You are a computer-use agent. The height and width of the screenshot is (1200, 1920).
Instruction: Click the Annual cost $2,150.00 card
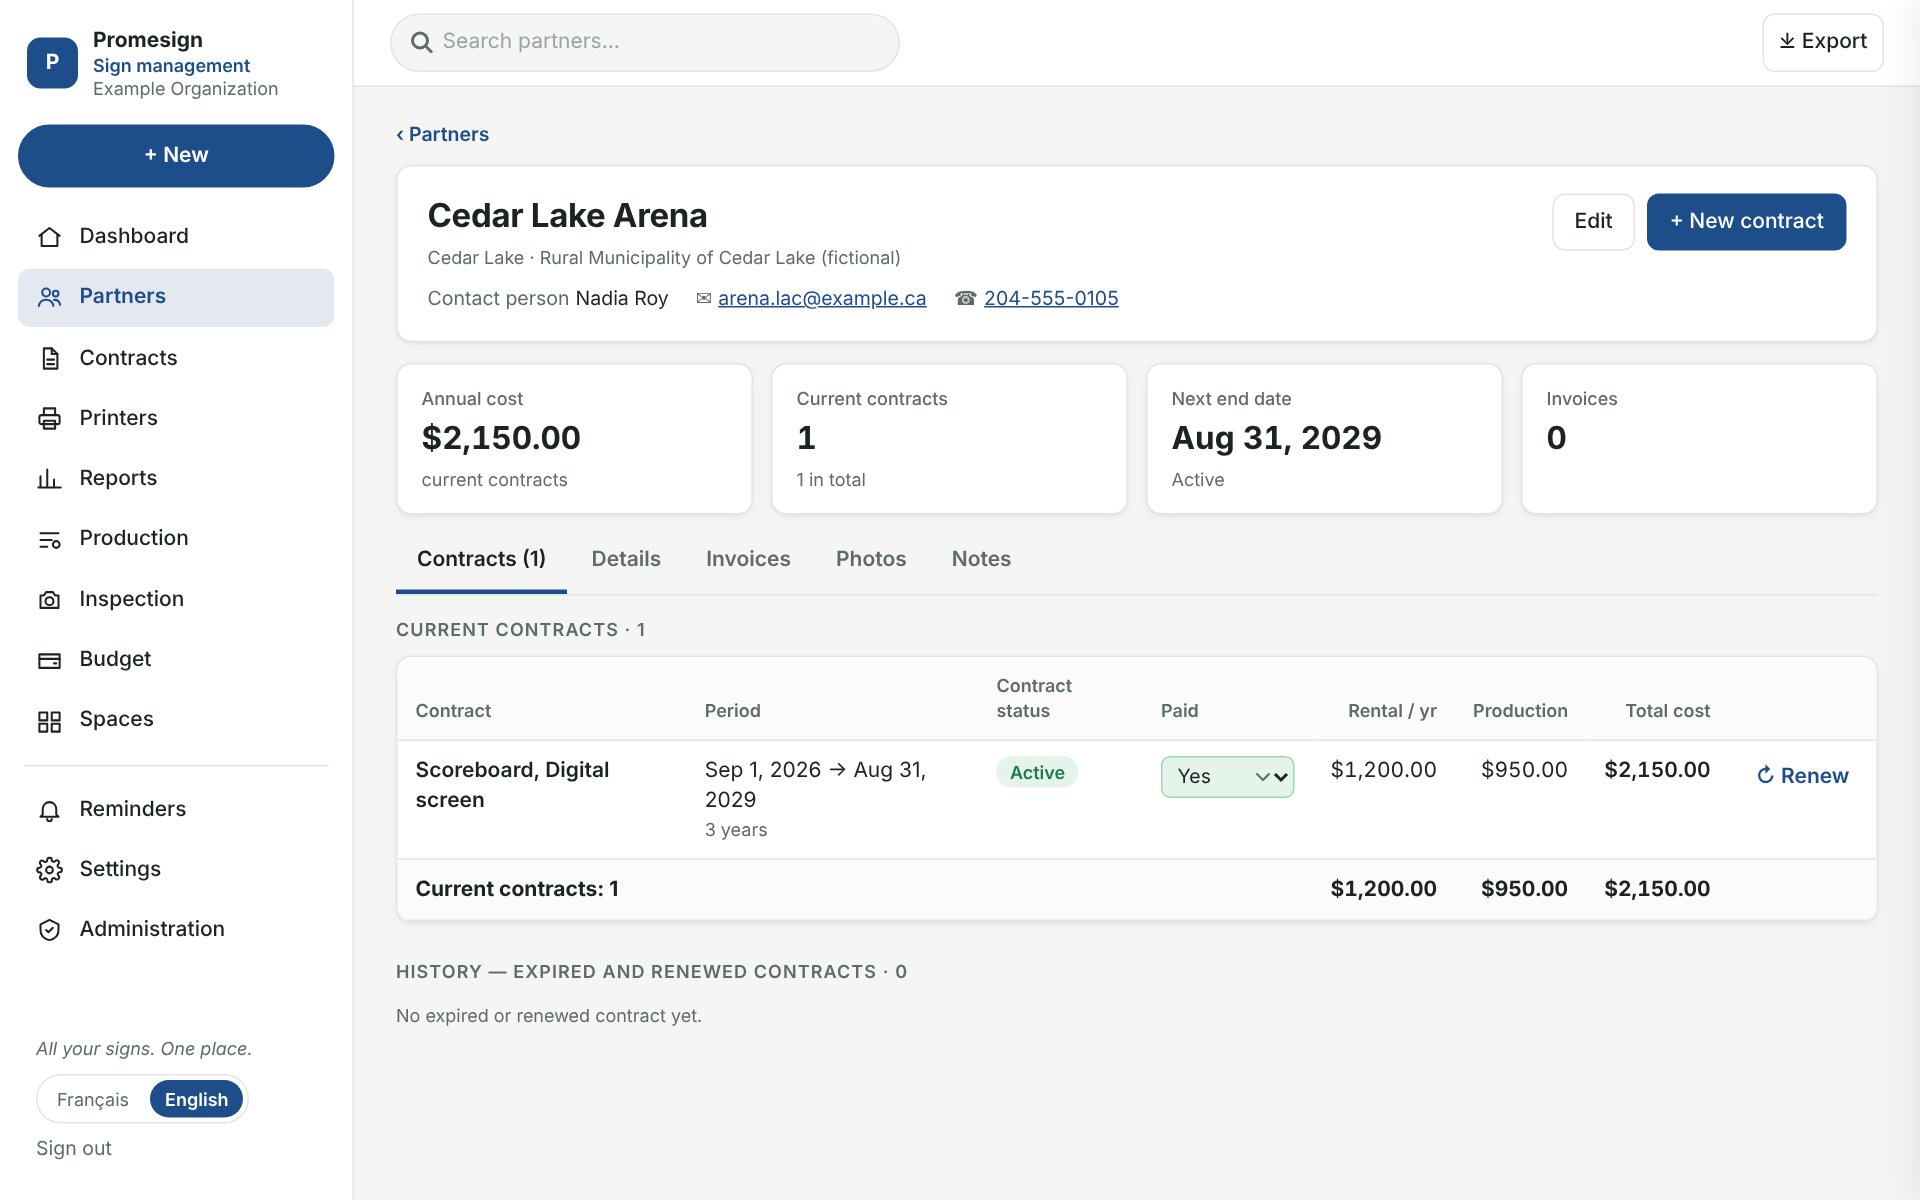(x=574, y=439)
